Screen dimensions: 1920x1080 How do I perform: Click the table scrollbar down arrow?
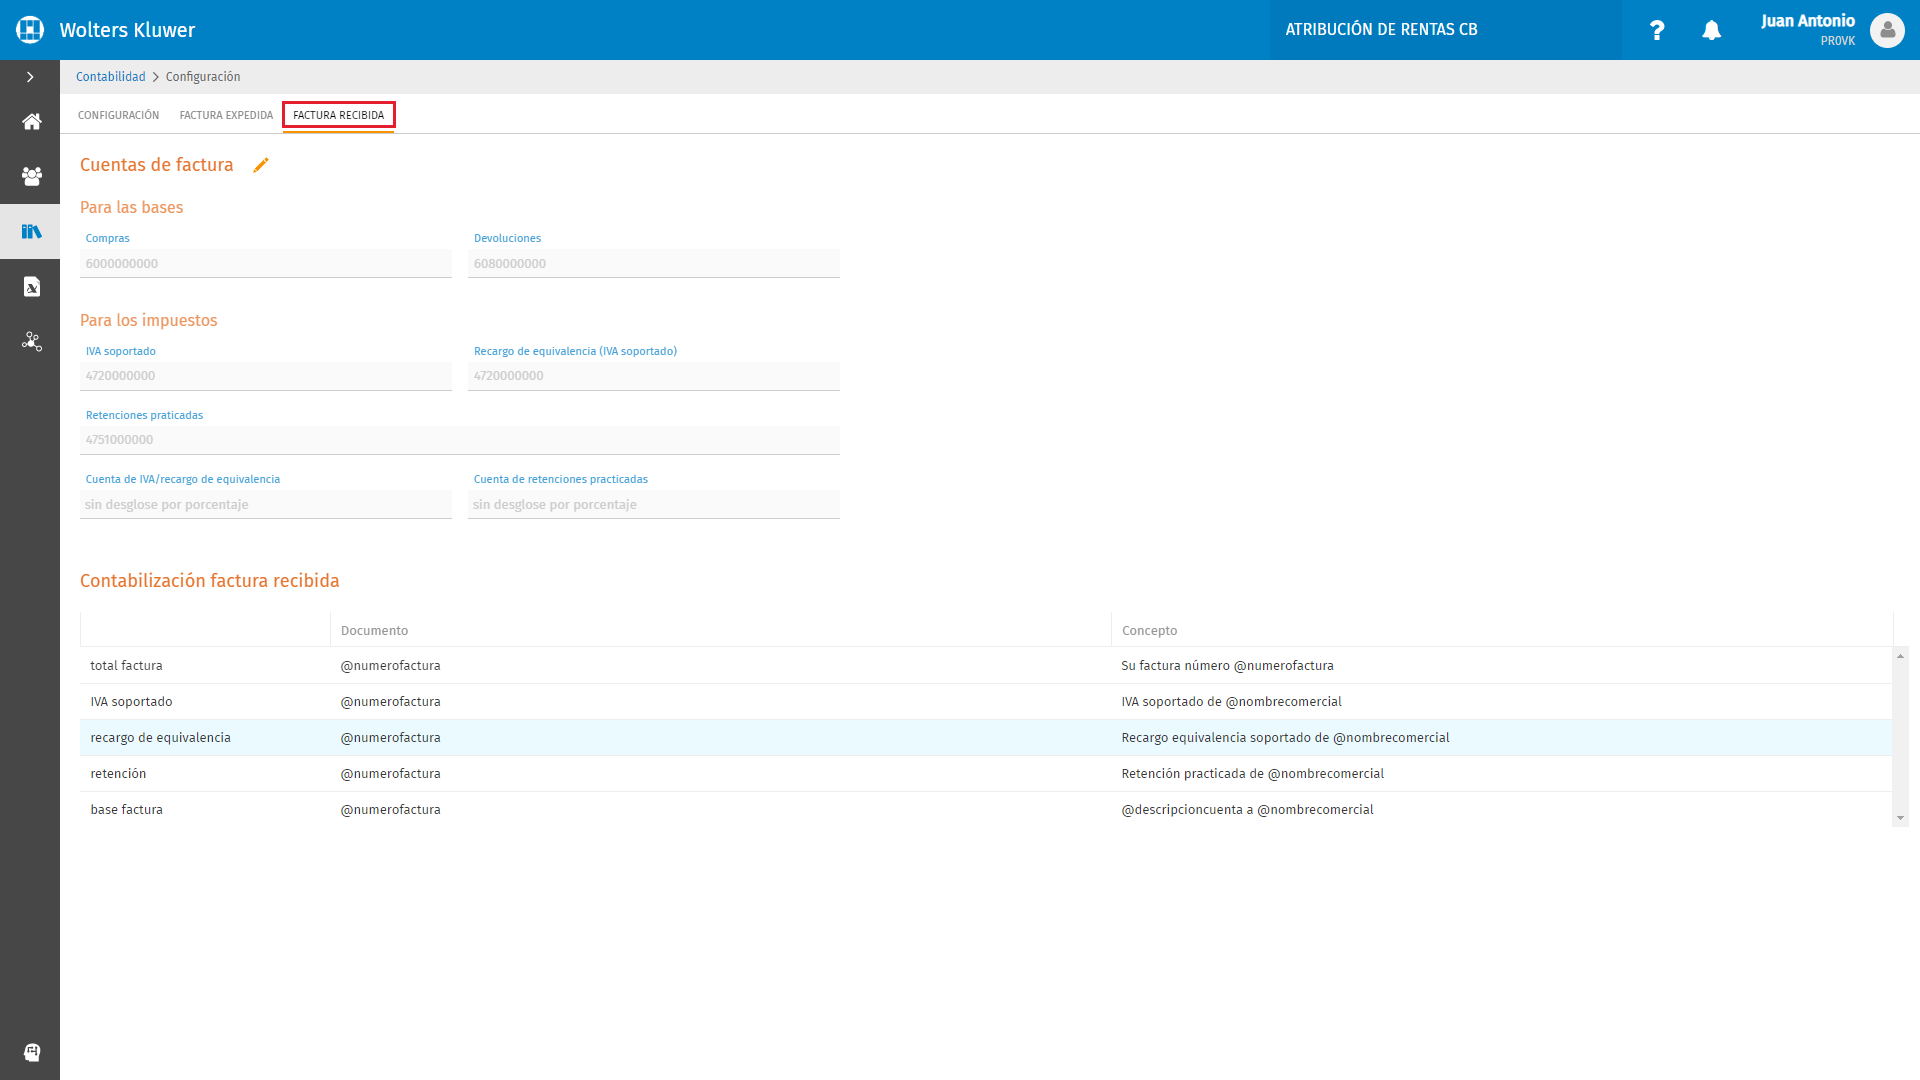1900,818
